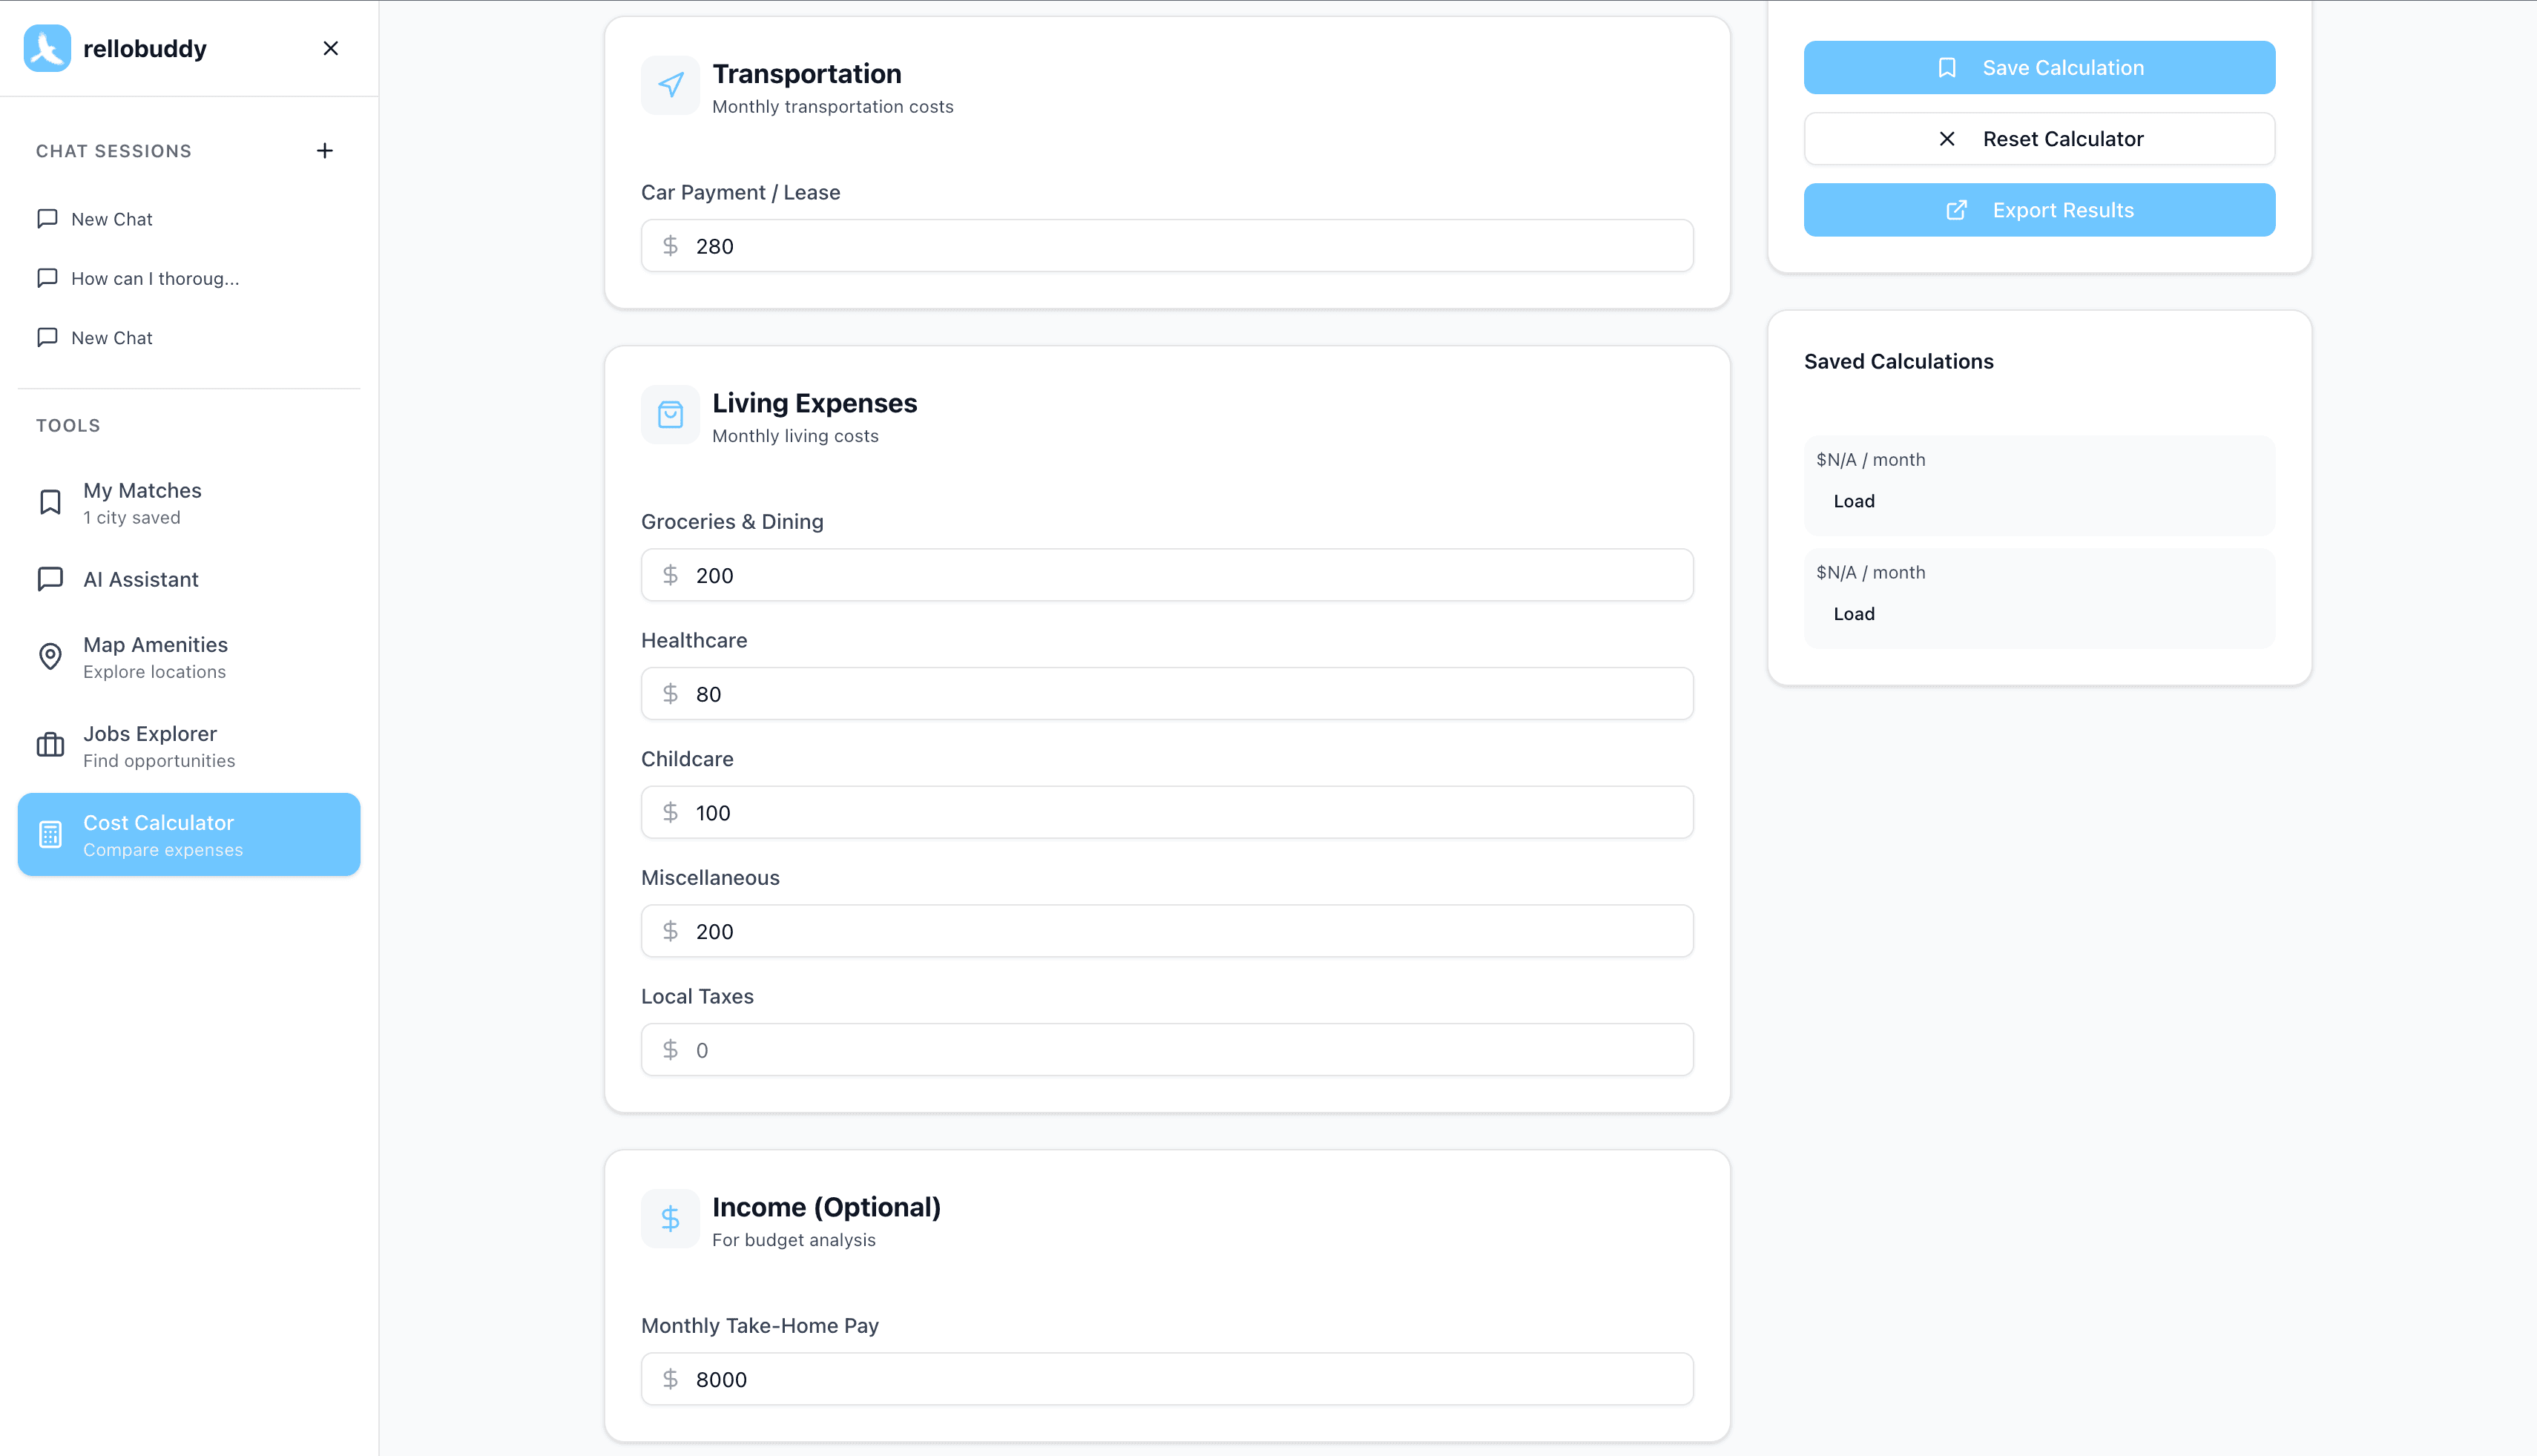
Task: Click the rellobuddy bird logo icon
Action: tap(47, 48)
